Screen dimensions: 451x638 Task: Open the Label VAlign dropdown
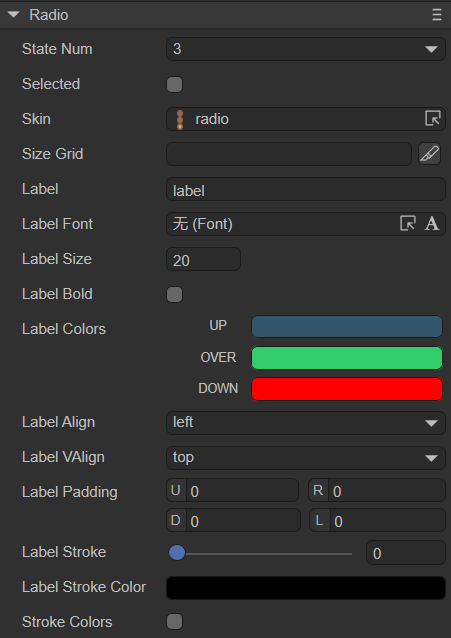click(306, 458)
